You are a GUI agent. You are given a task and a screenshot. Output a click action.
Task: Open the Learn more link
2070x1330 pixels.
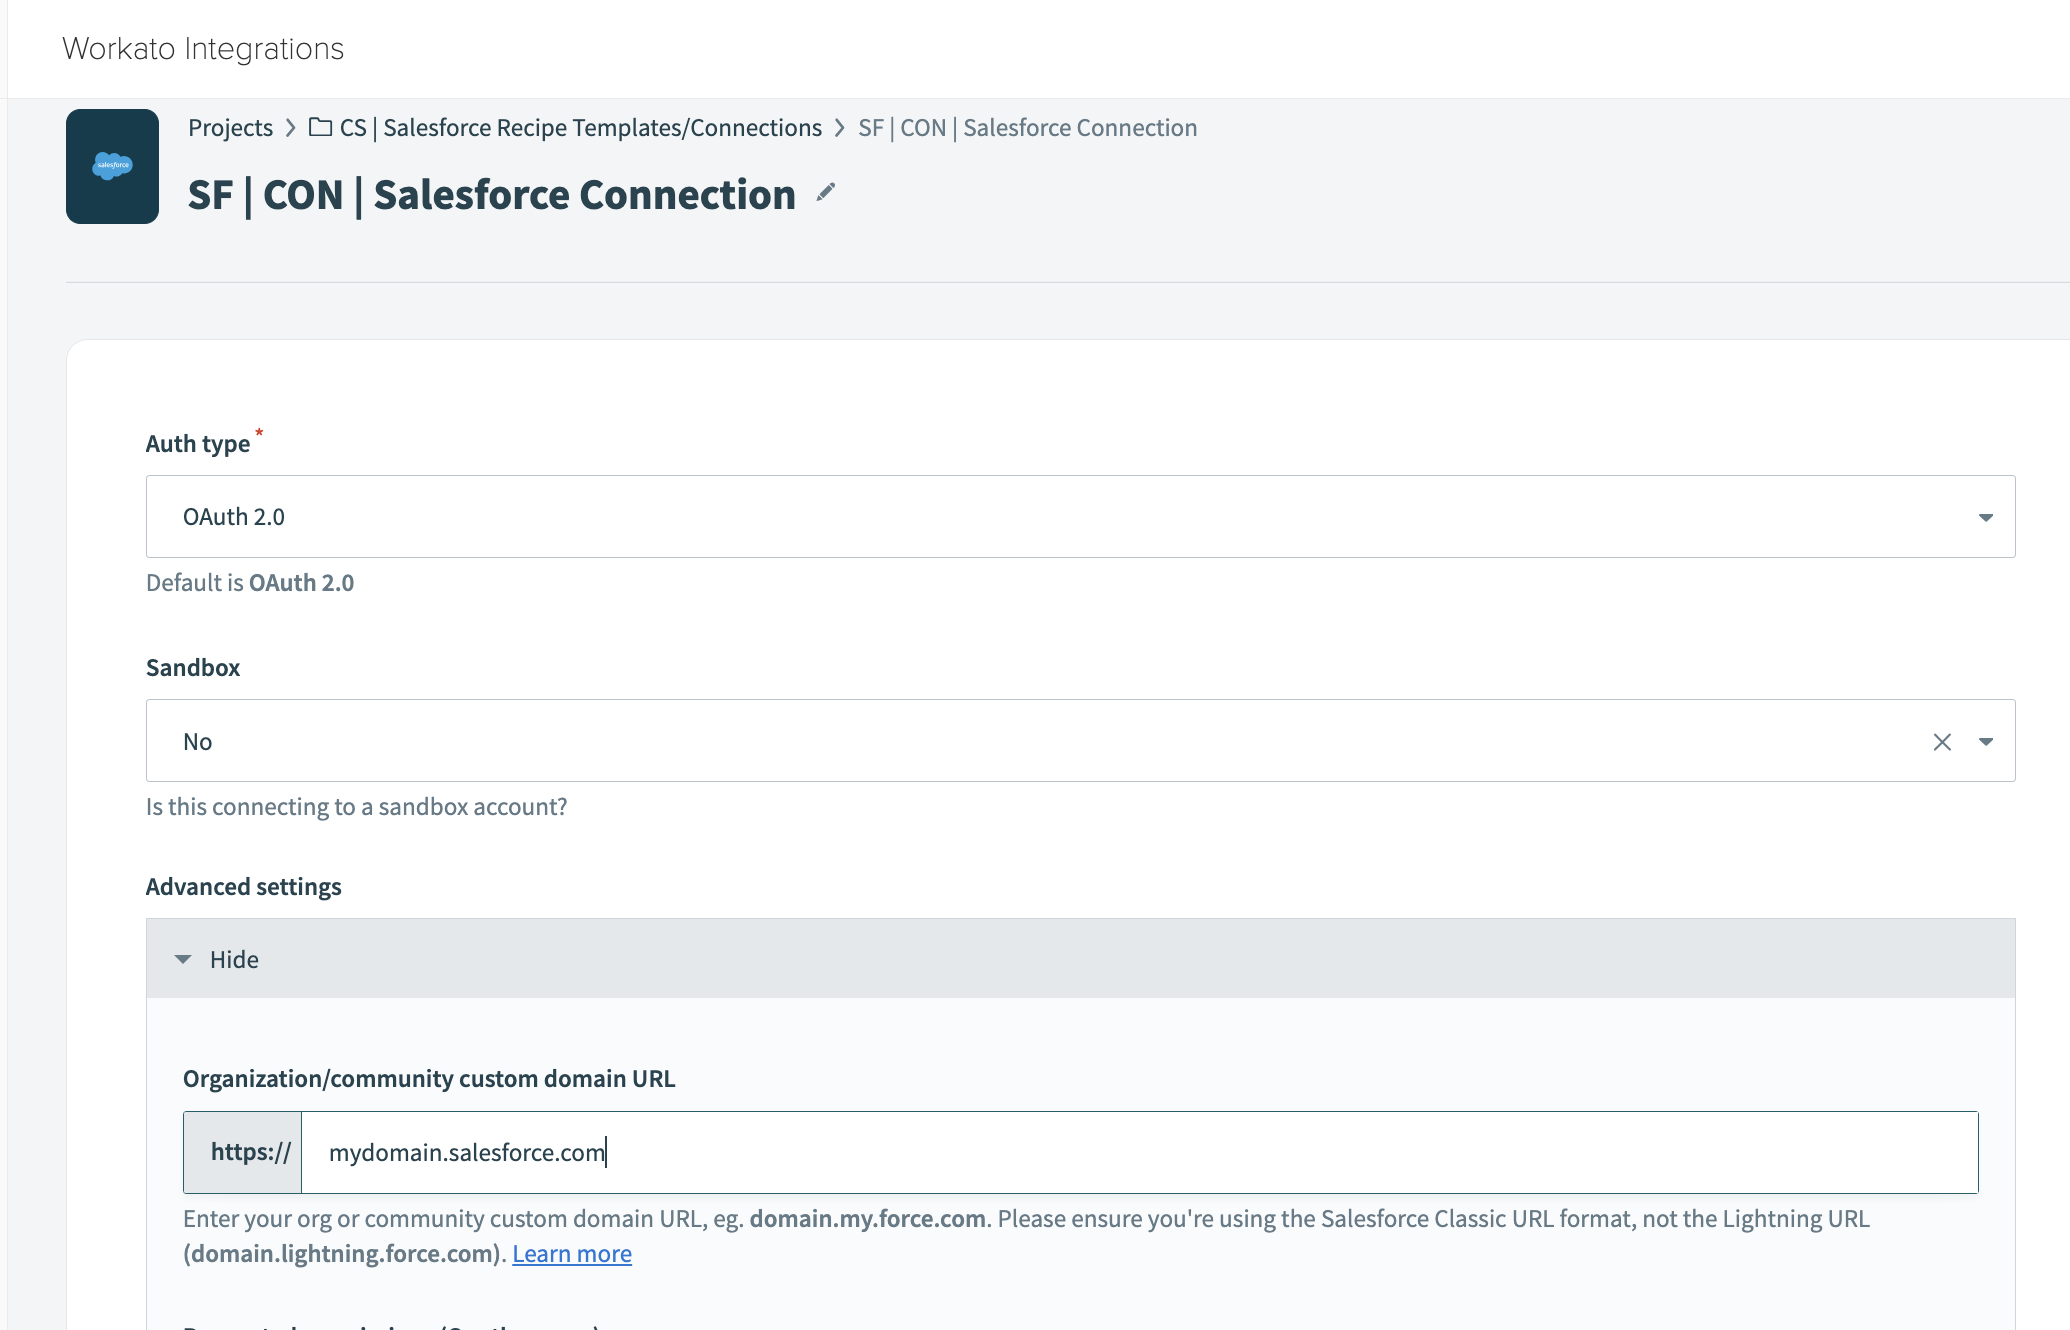[572, 1254]
